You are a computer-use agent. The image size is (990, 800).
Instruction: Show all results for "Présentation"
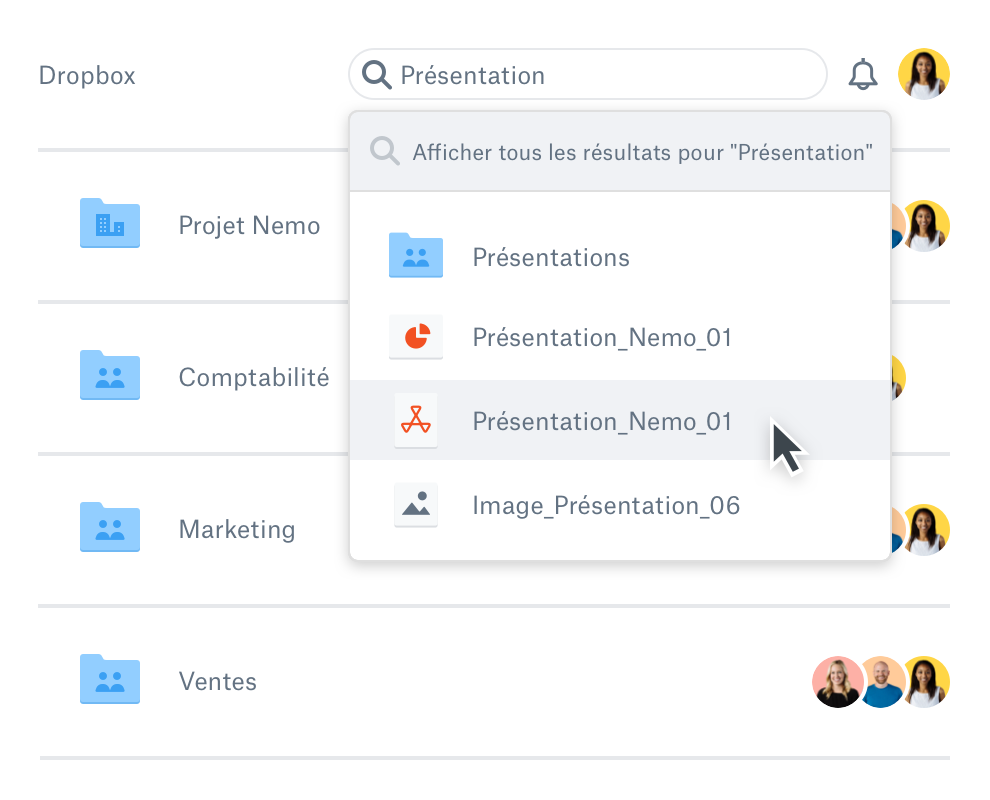pos(620,152)
